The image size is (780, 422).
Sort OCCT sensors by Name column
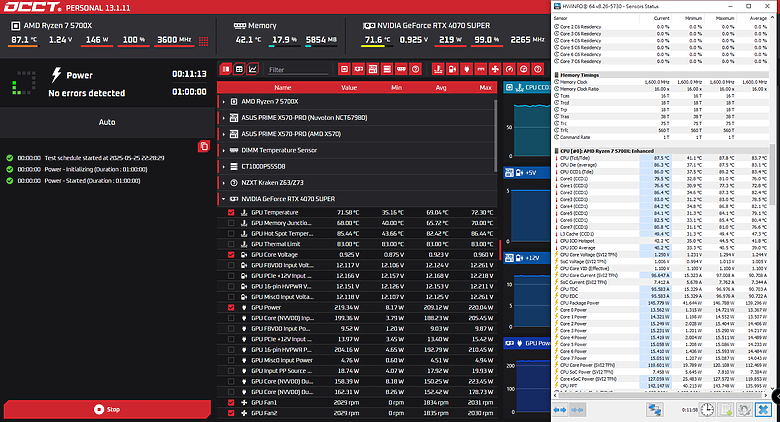[x=283, y=88]
